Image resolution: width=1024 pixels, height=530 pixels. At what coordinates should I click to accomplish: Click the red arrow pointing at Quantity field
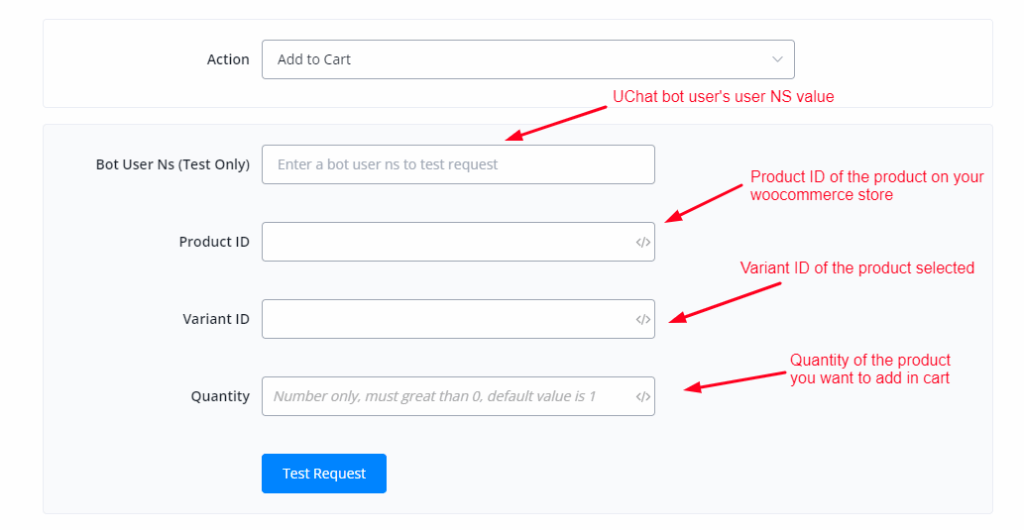coord(735,381)
